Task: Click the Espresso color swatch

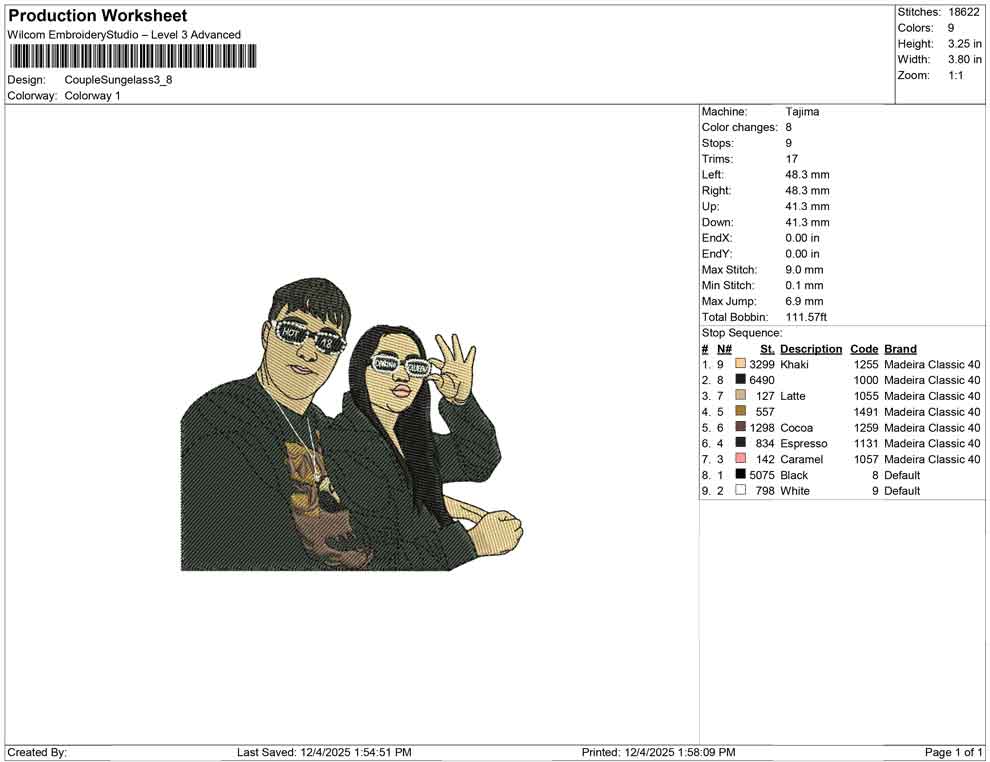Action: click(x=741, y=443)
